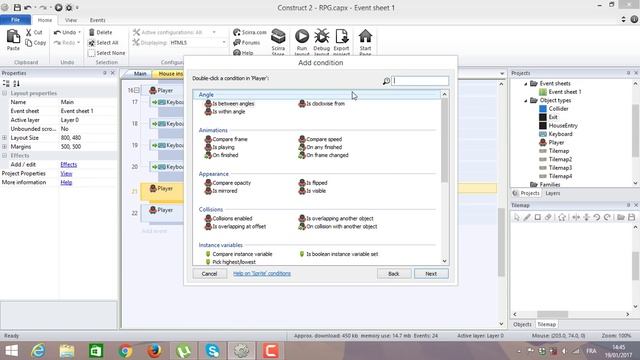Select the 'Is flipped' condition
This screenshot has height=360, width=640.
pyautogui.click(x=317, y=183)
